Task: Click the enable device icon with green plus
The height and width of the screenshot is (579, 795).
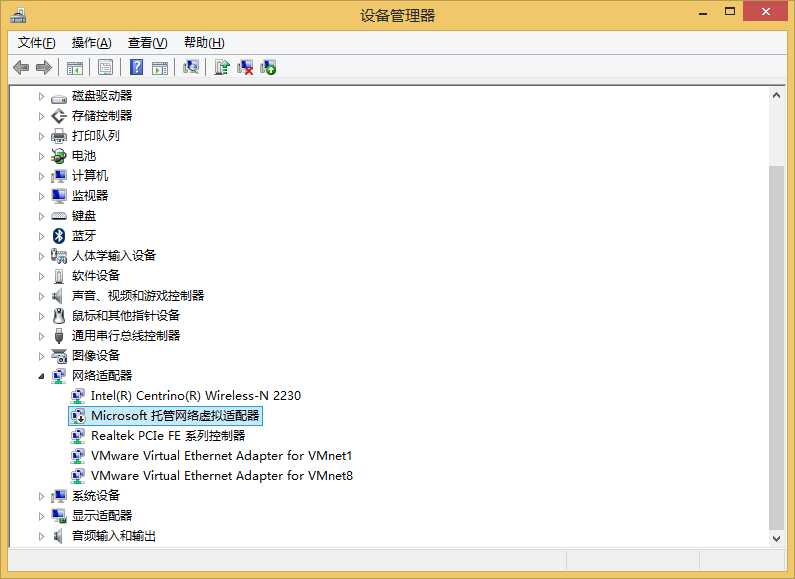Action: pyautogui.click(x=268, y=67)
